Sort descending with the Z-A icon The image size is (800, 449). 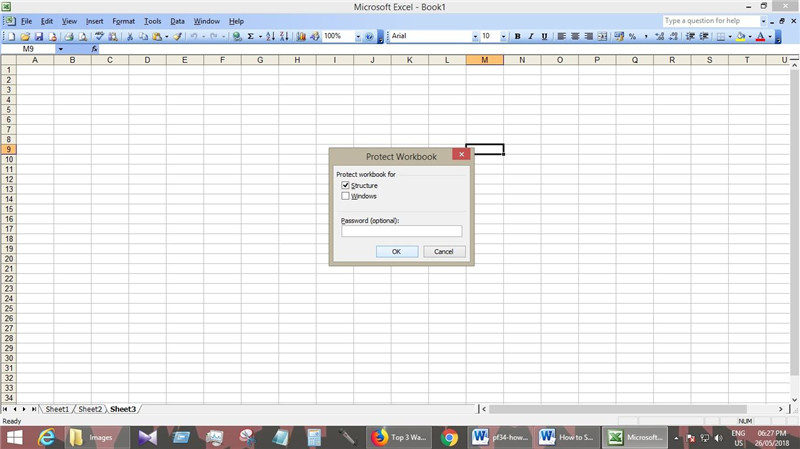[284, 36]
